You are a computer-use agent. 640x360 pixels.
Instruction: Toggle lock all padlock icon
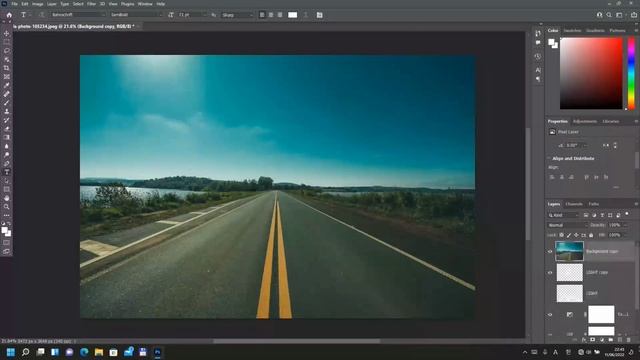coord(591,235)
